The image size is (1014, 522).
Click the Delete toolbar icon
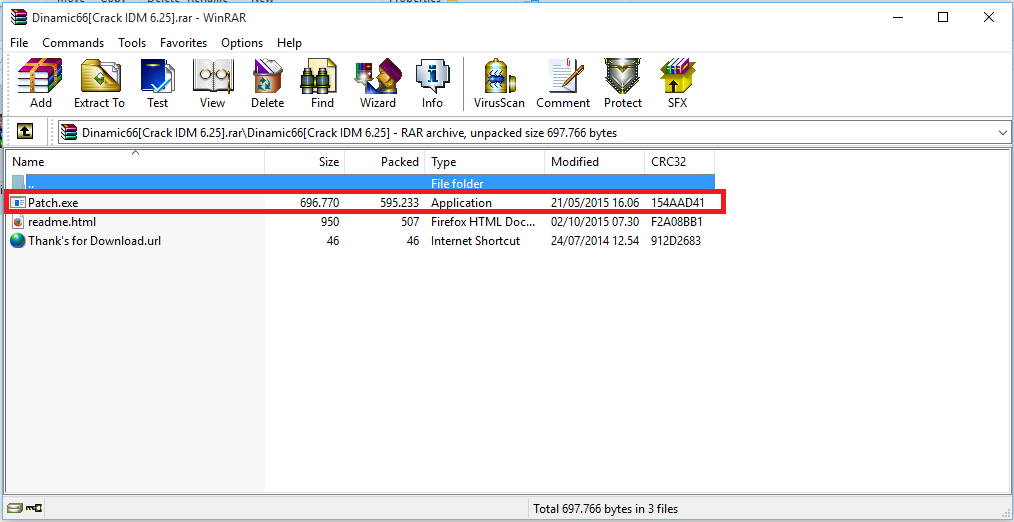267,83
